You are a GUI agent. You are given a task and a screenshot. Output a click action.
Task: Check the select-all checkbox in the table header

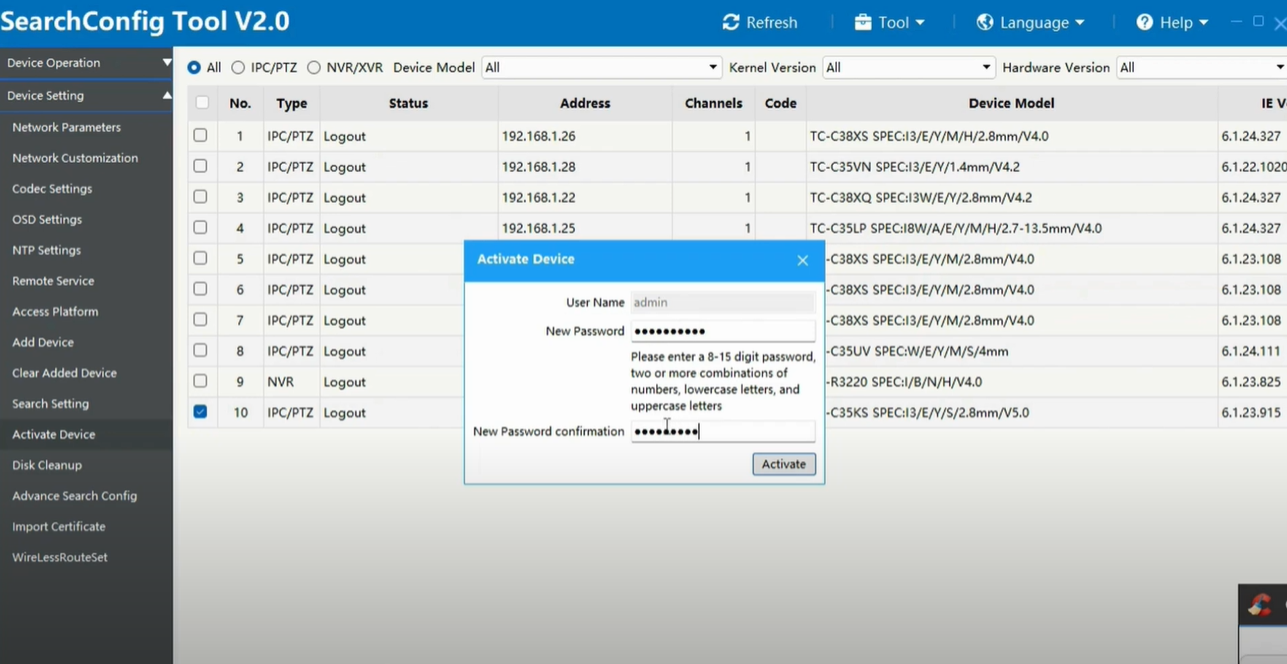tap(201, 102)
